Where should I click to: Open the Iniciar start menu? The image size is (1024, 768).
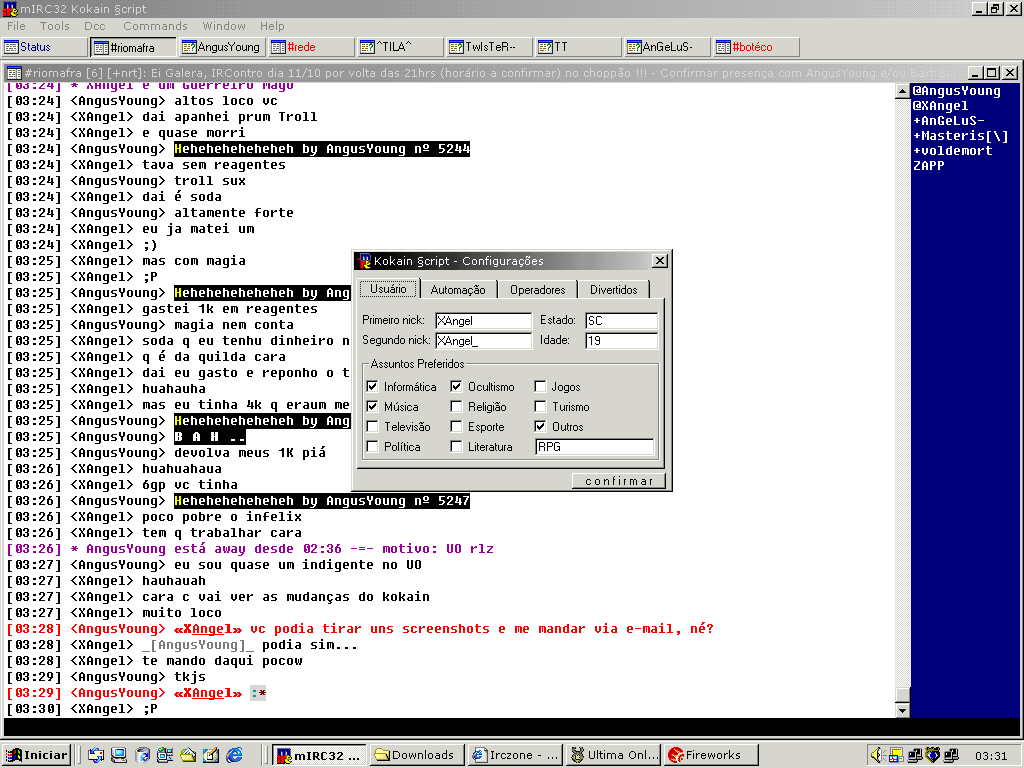point(37,755)
